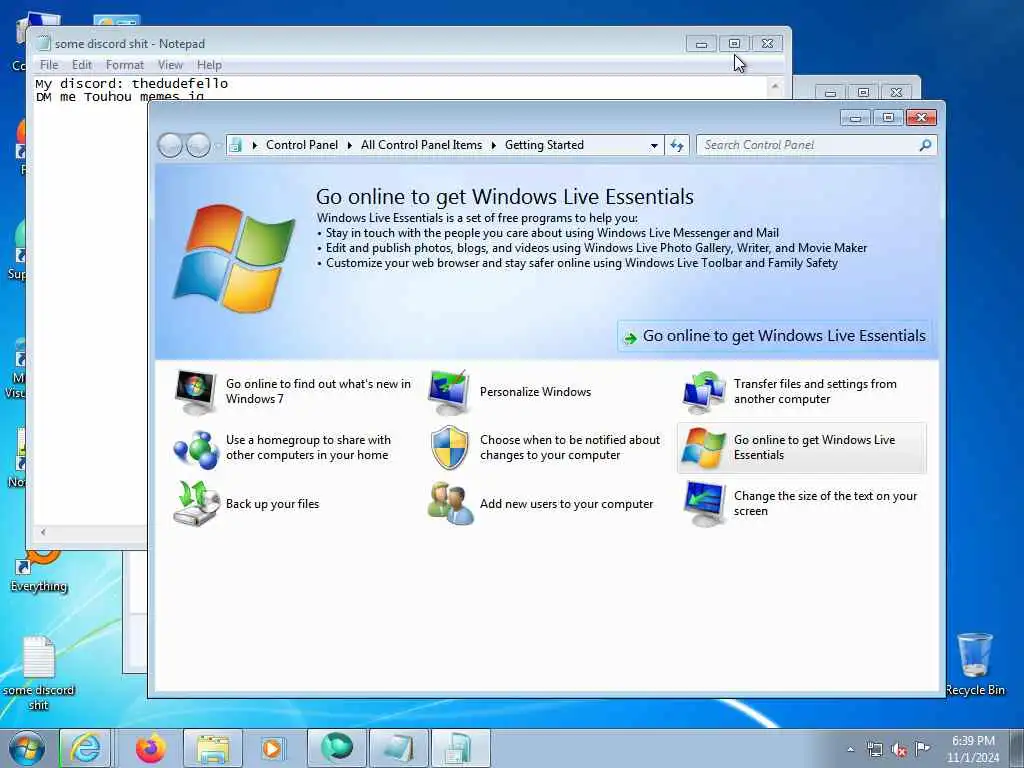Click the Notepad window title bar text
The image size is (1024, 768).
click(129, 44)
